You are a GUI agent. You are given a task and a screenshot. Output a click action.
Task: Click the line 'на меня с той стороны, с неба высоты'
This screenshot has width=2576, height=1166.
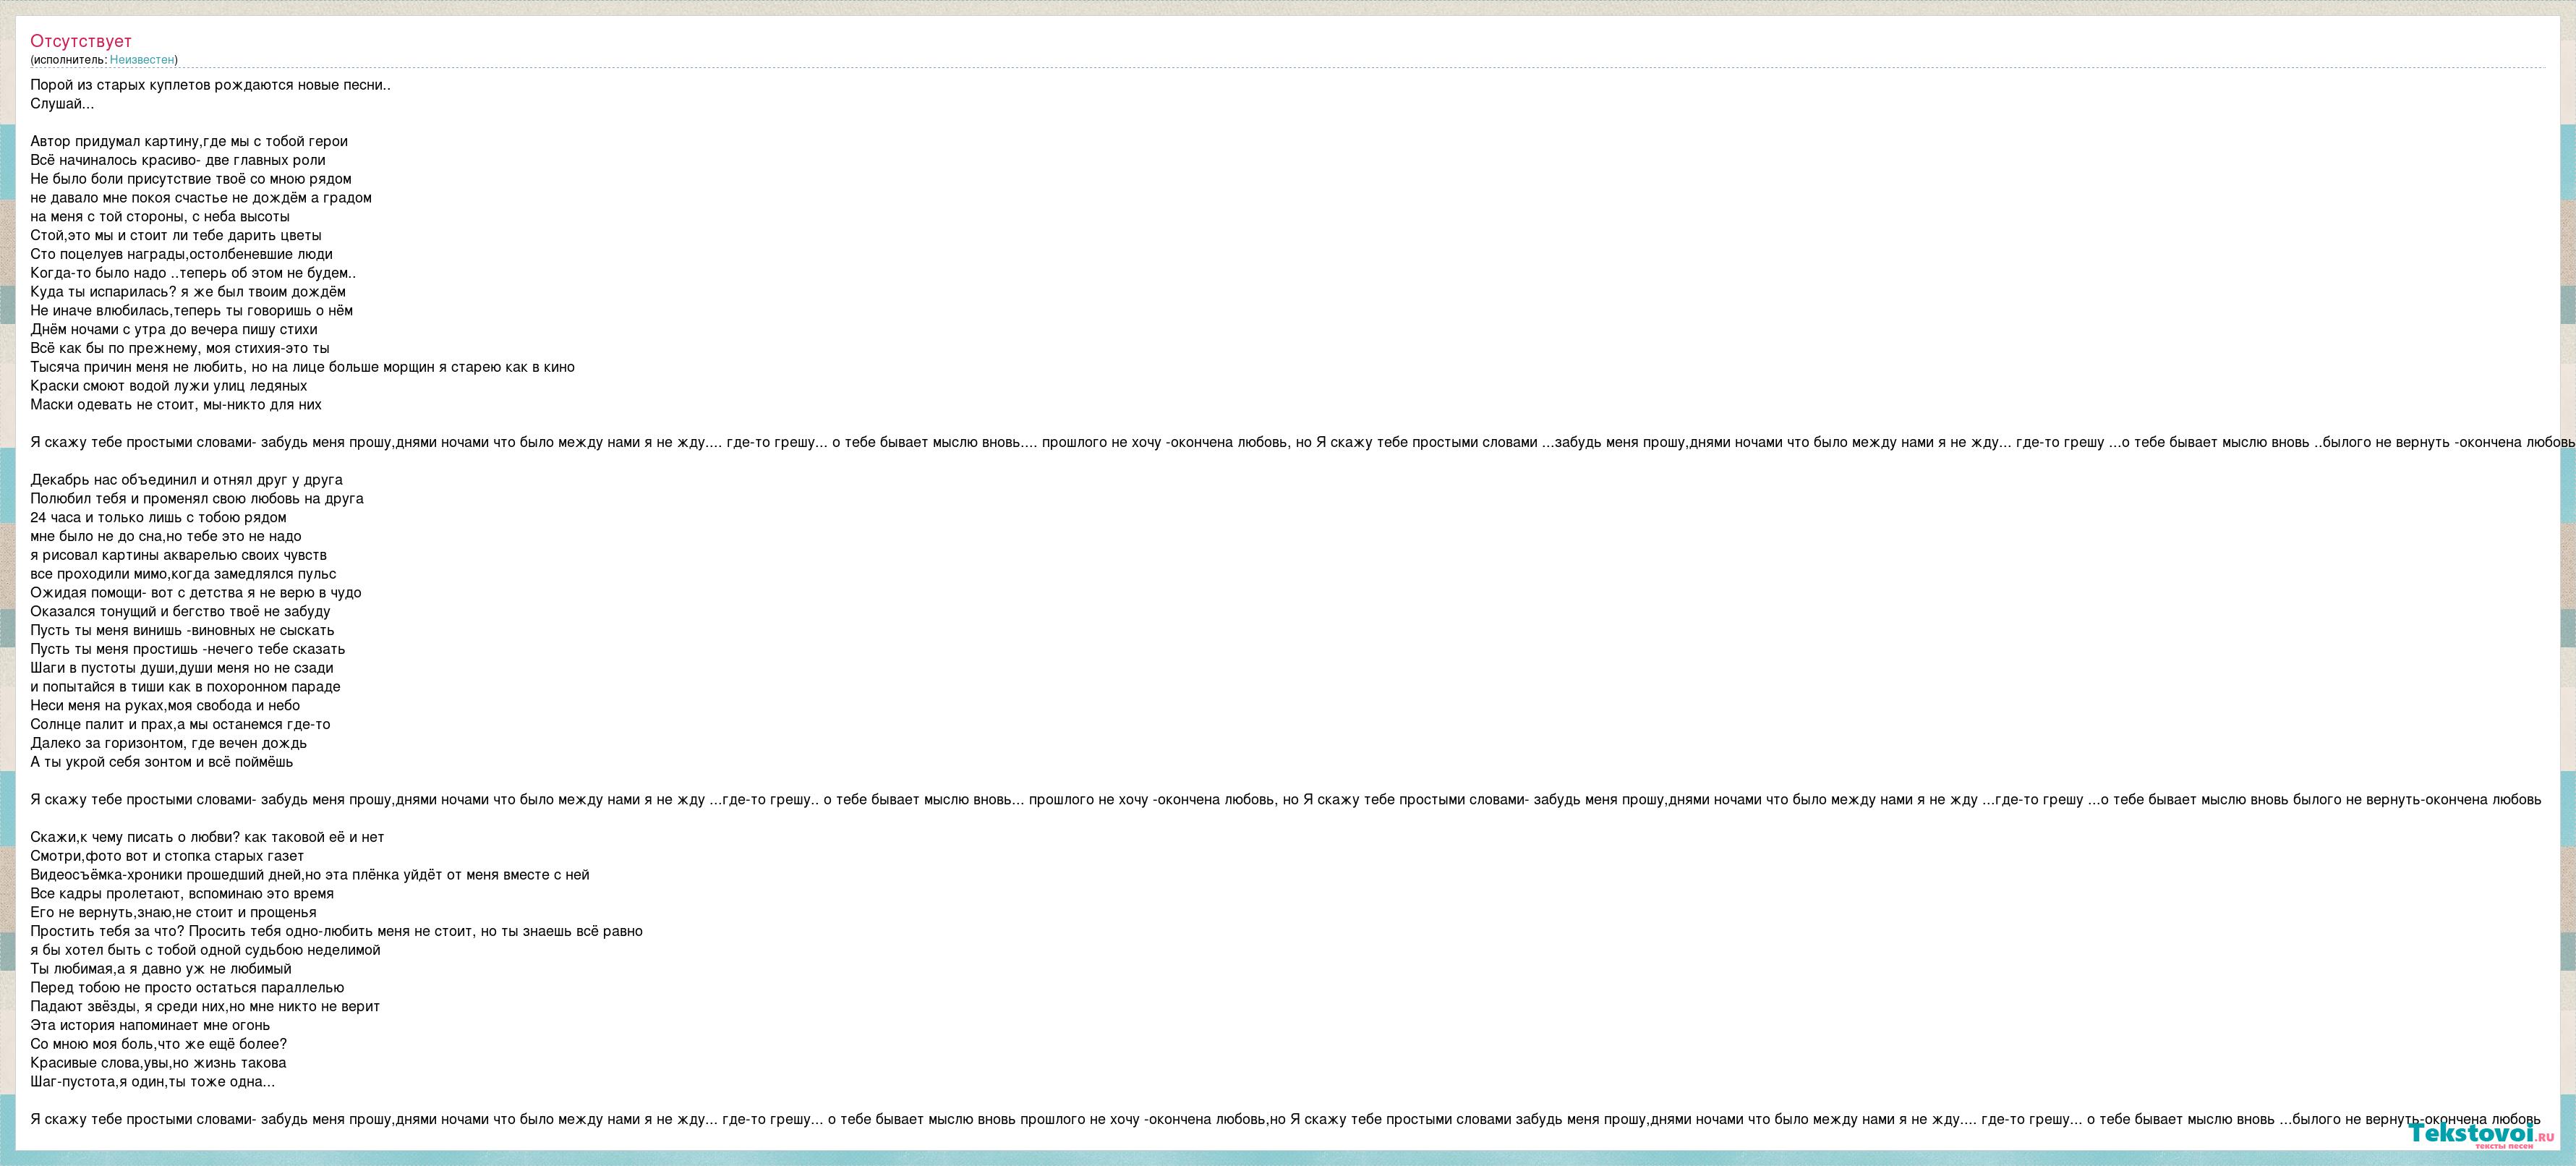point(160,216)
